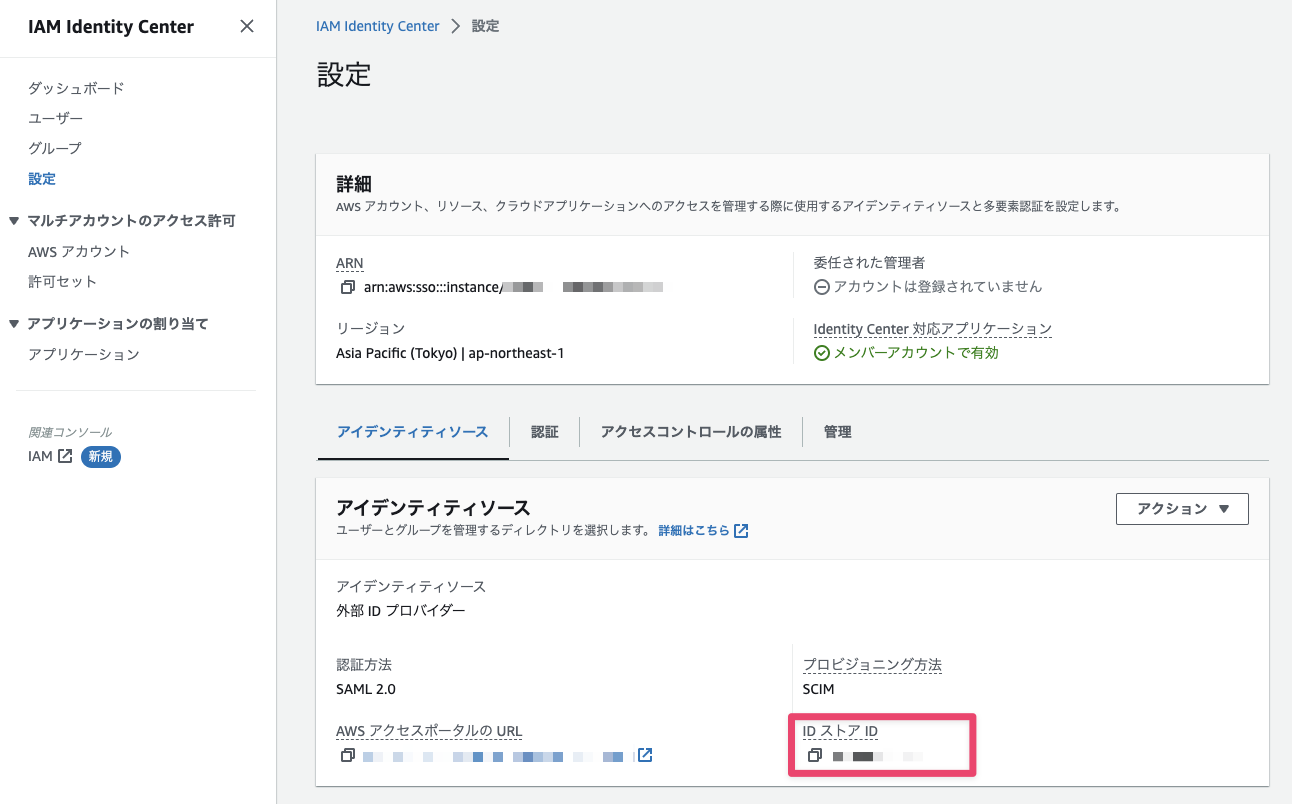Click the ARN label
The width and height of the screenshot is (1292, 804).
(x=350, y=263)
